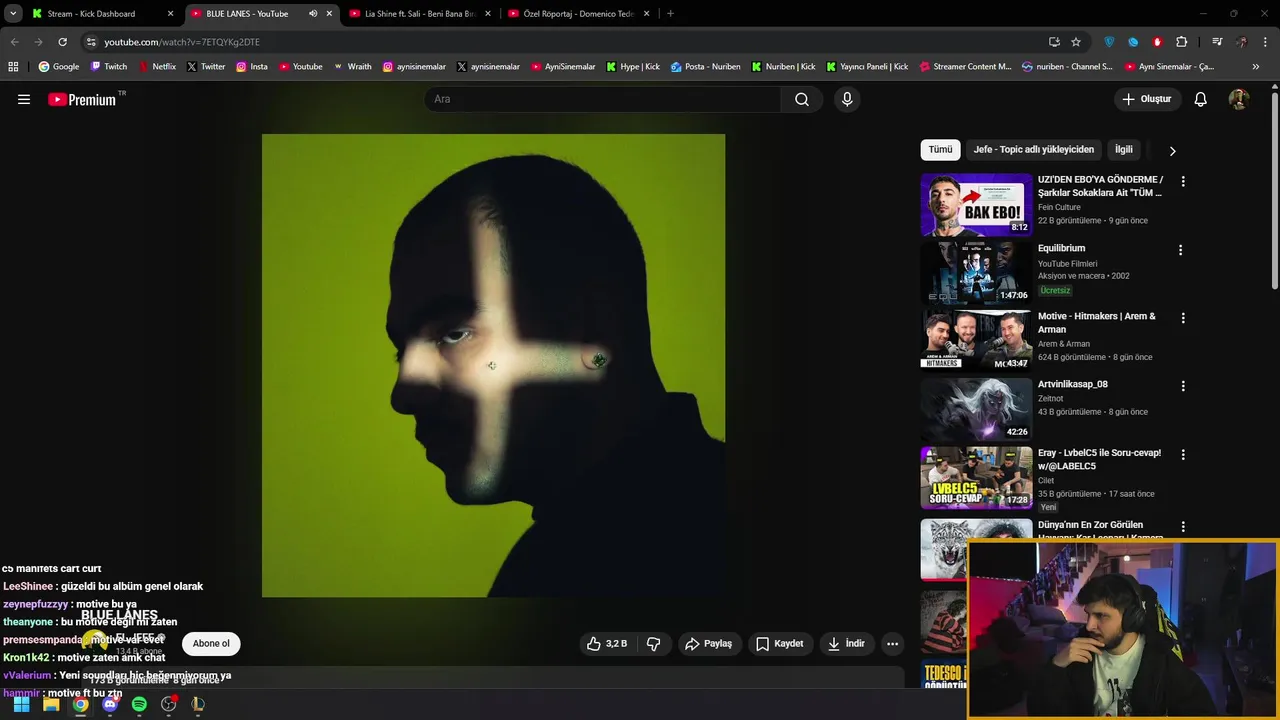Open Twitch bookmark
The width and height of the screenshot is (1280, 720).
(x=109, y=67)
